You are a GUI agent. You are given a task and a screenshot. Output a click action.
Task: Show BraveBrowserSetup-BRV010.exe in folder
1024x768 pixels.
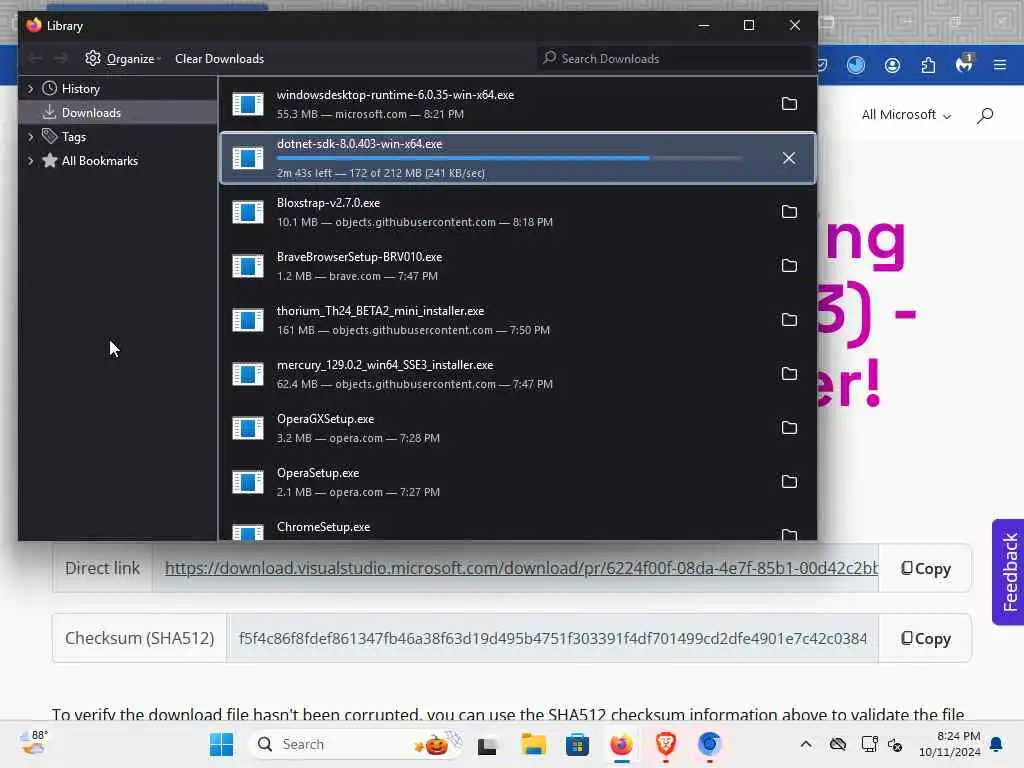click(789, 266)
